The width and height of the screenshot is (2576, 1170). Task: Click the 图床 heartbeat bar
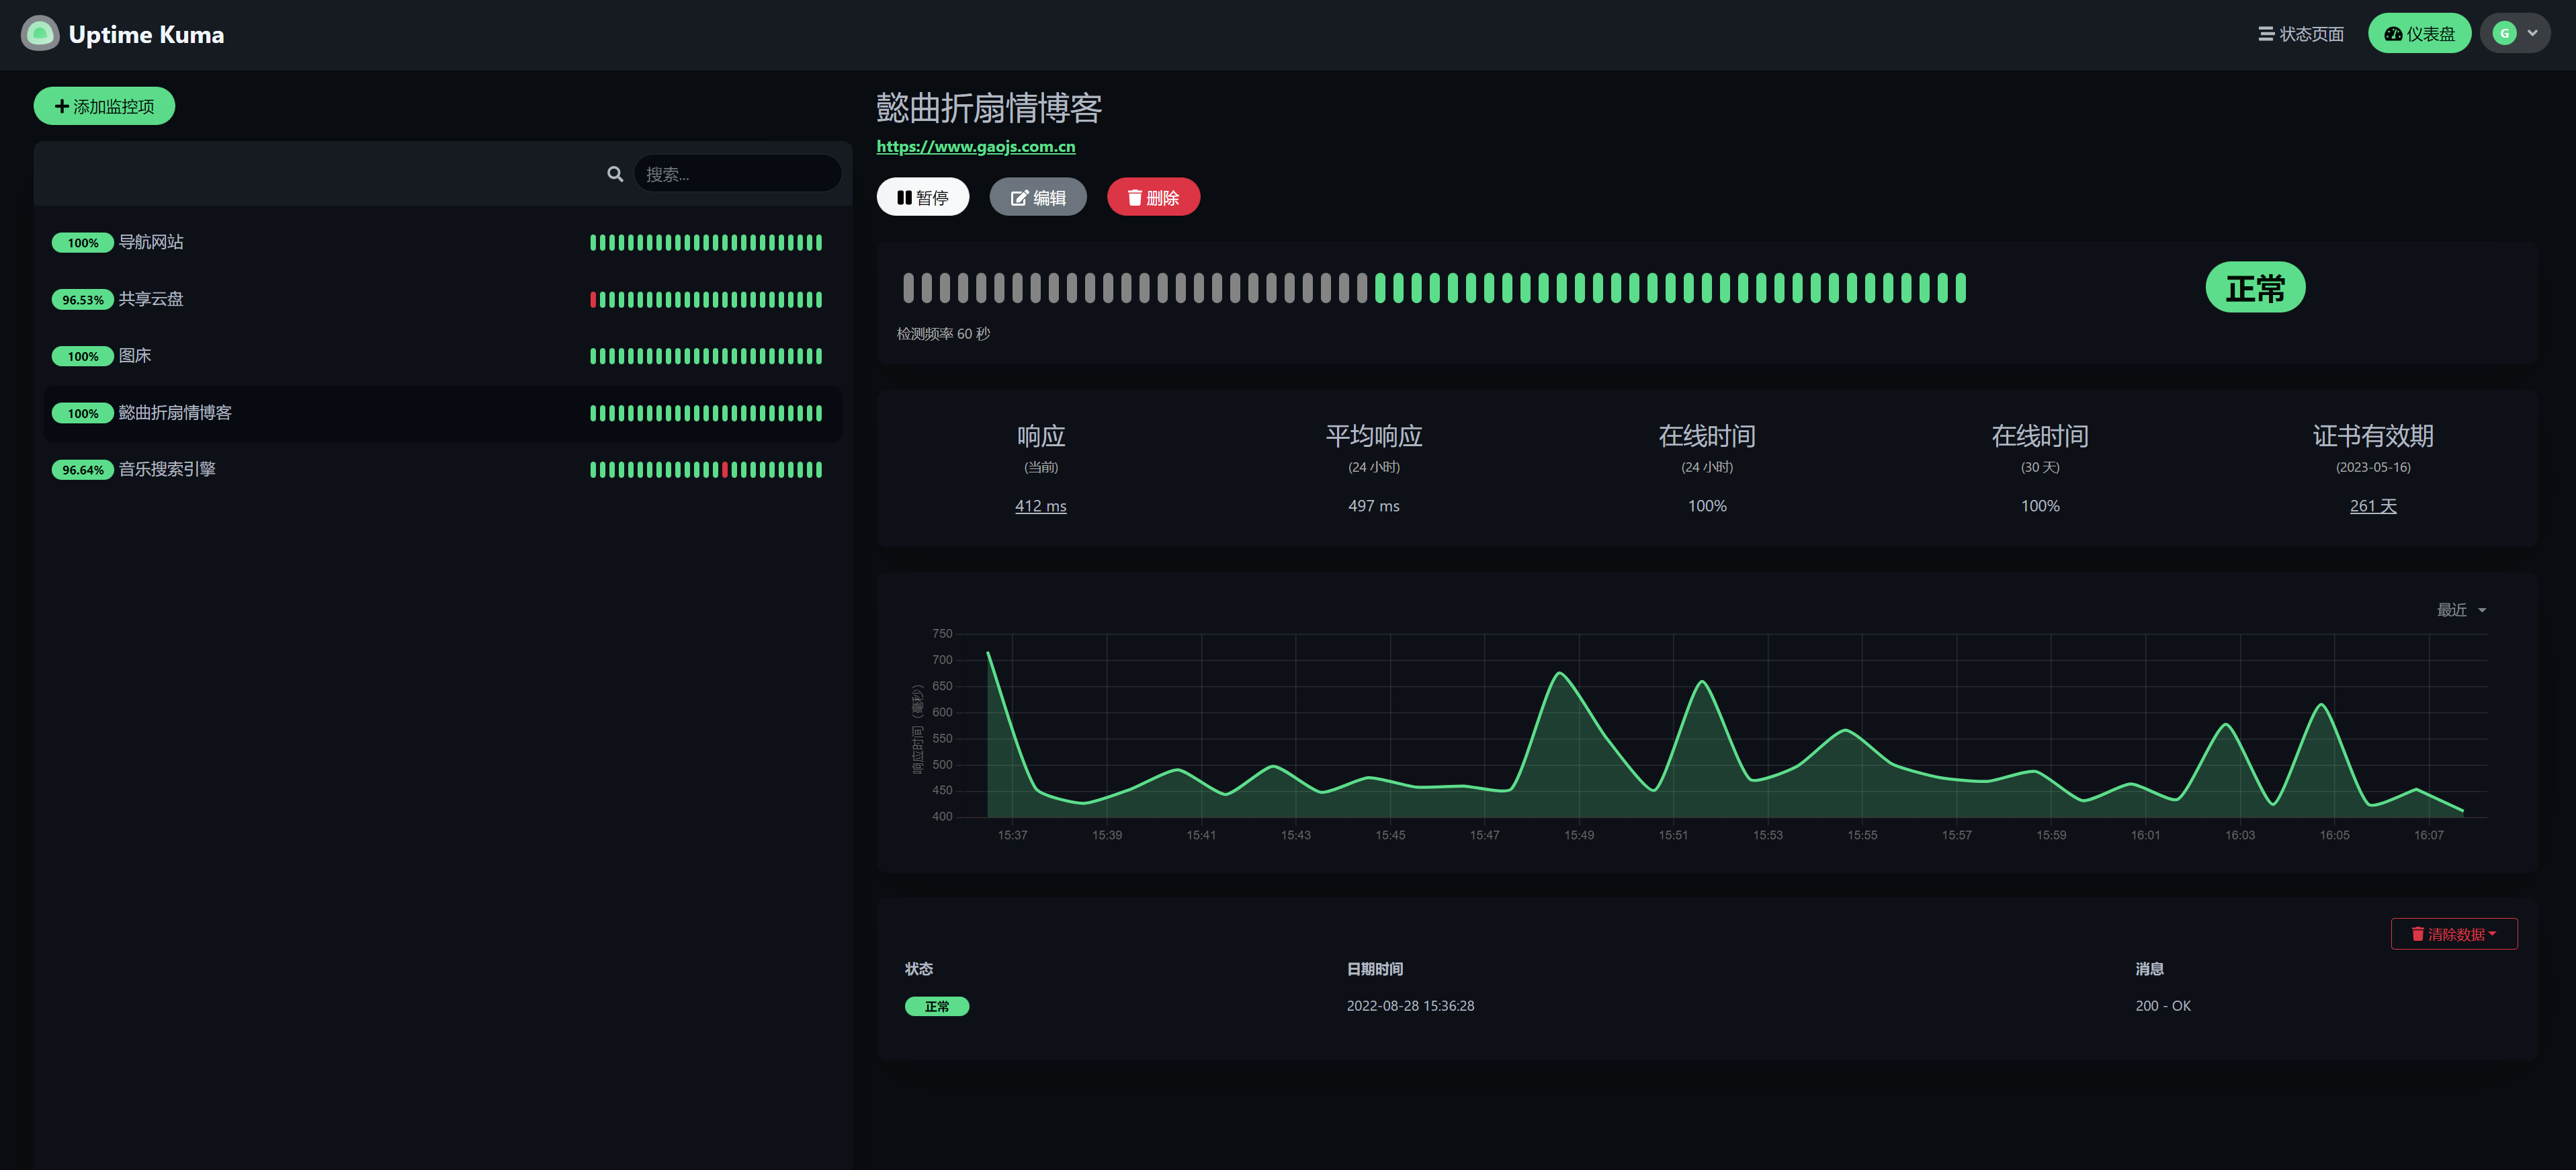pos(706,356)
